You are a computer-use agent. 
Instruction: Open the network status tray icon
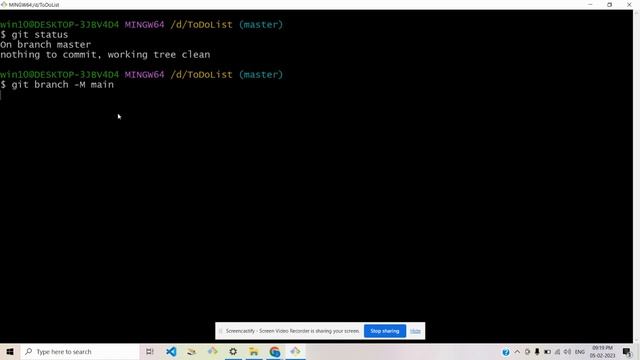click(558, 352)
